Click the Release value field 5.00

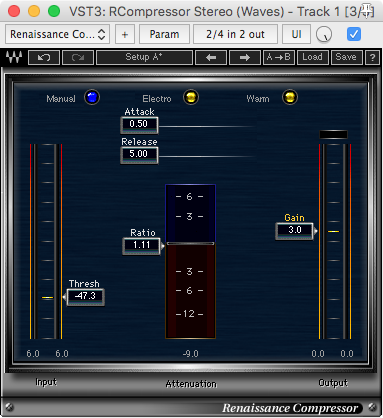[139, 155]
